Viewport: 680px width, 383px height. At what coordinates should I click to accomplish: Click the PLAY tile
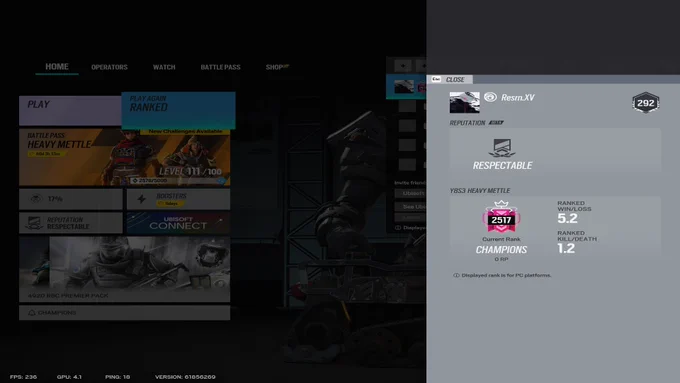click(70, 111)
